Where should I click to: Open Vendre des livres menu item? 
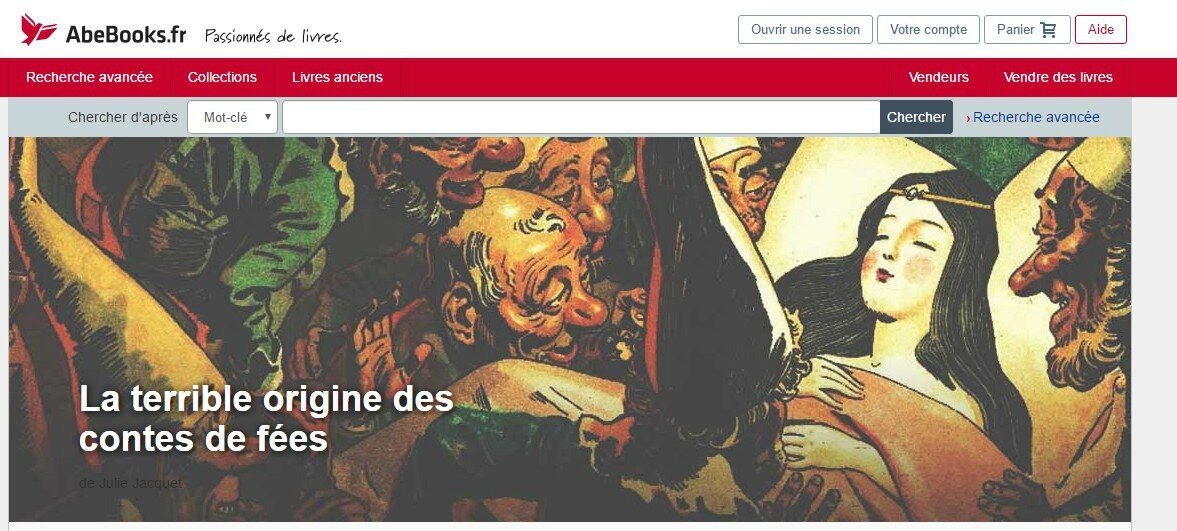click(1058, 77)
